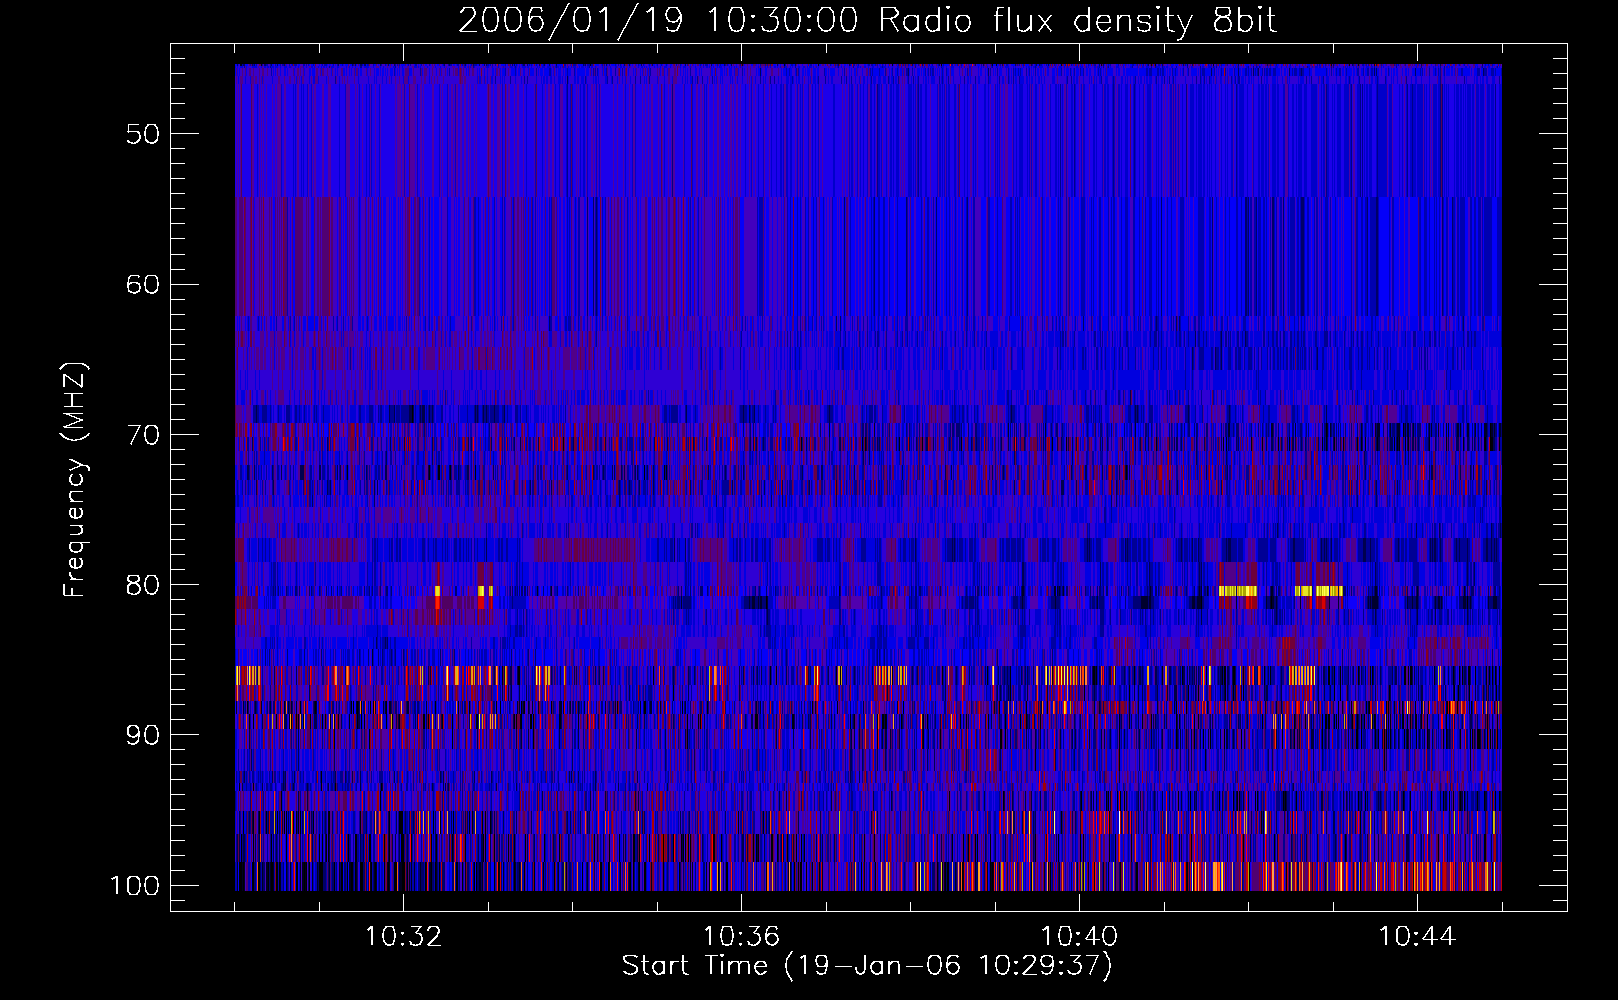Click the "Start Time (19-Jan-06 10:29:37)" label
Screen dimensions: 1618x1000
click(867, 966)
